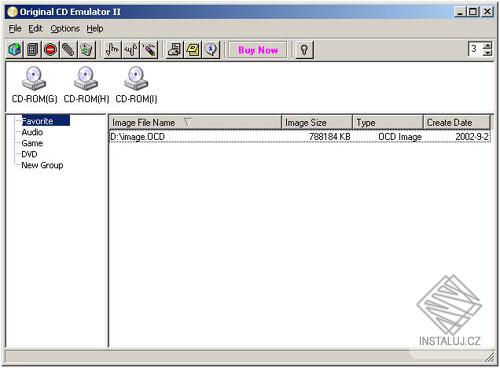
Task: Click the title bar application icon
Action: click(12, 12)
